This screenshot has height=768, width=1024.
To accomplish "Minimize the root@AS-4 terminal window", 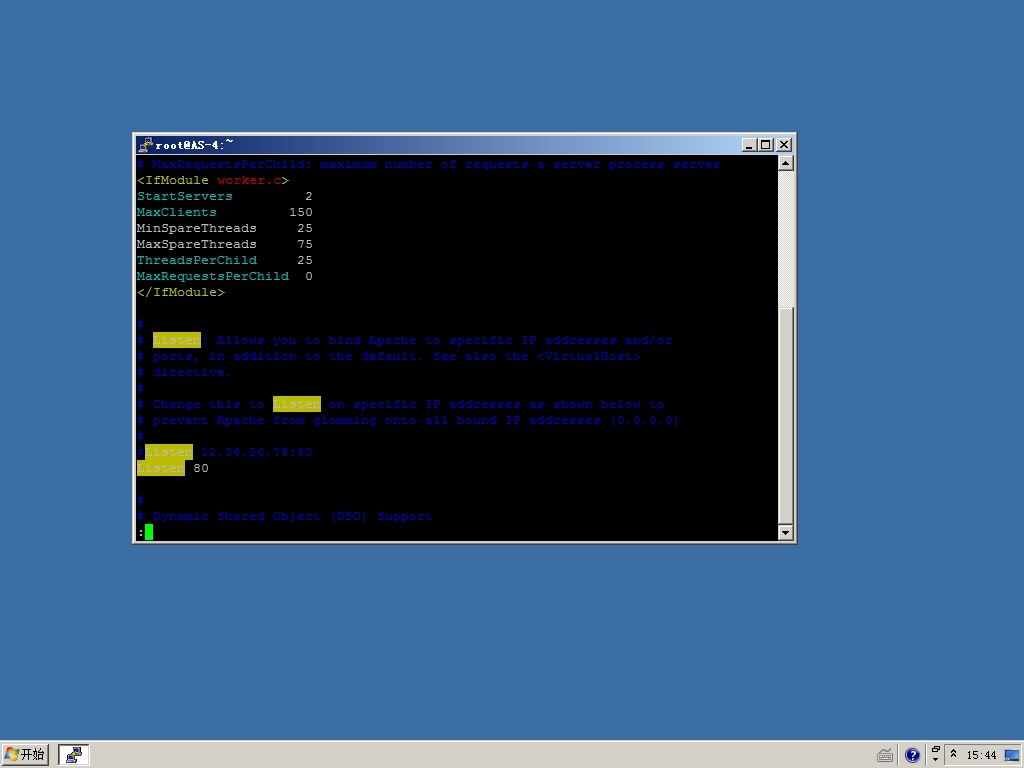I will [749, 144].
